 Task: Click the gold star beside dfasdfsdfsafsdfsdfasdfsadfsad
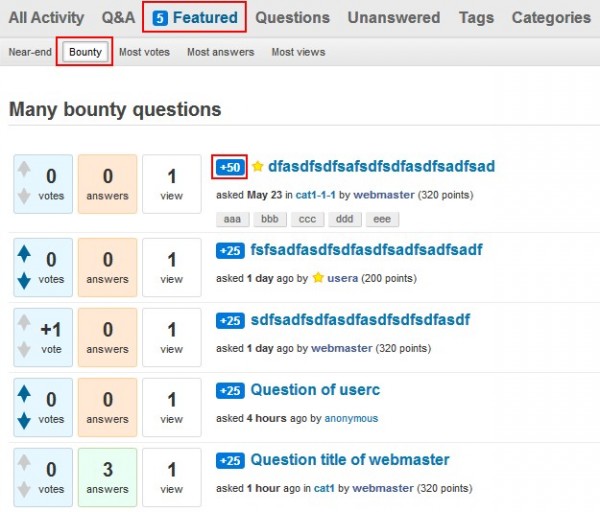258,166
